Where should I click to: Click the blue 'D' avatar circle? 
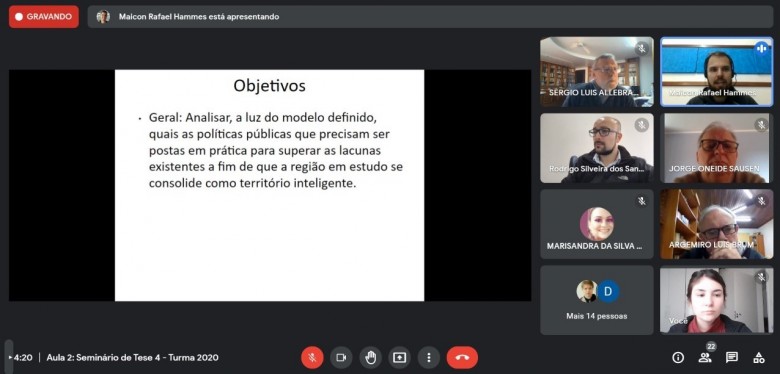pyautogui.click(x=608, y=291)
